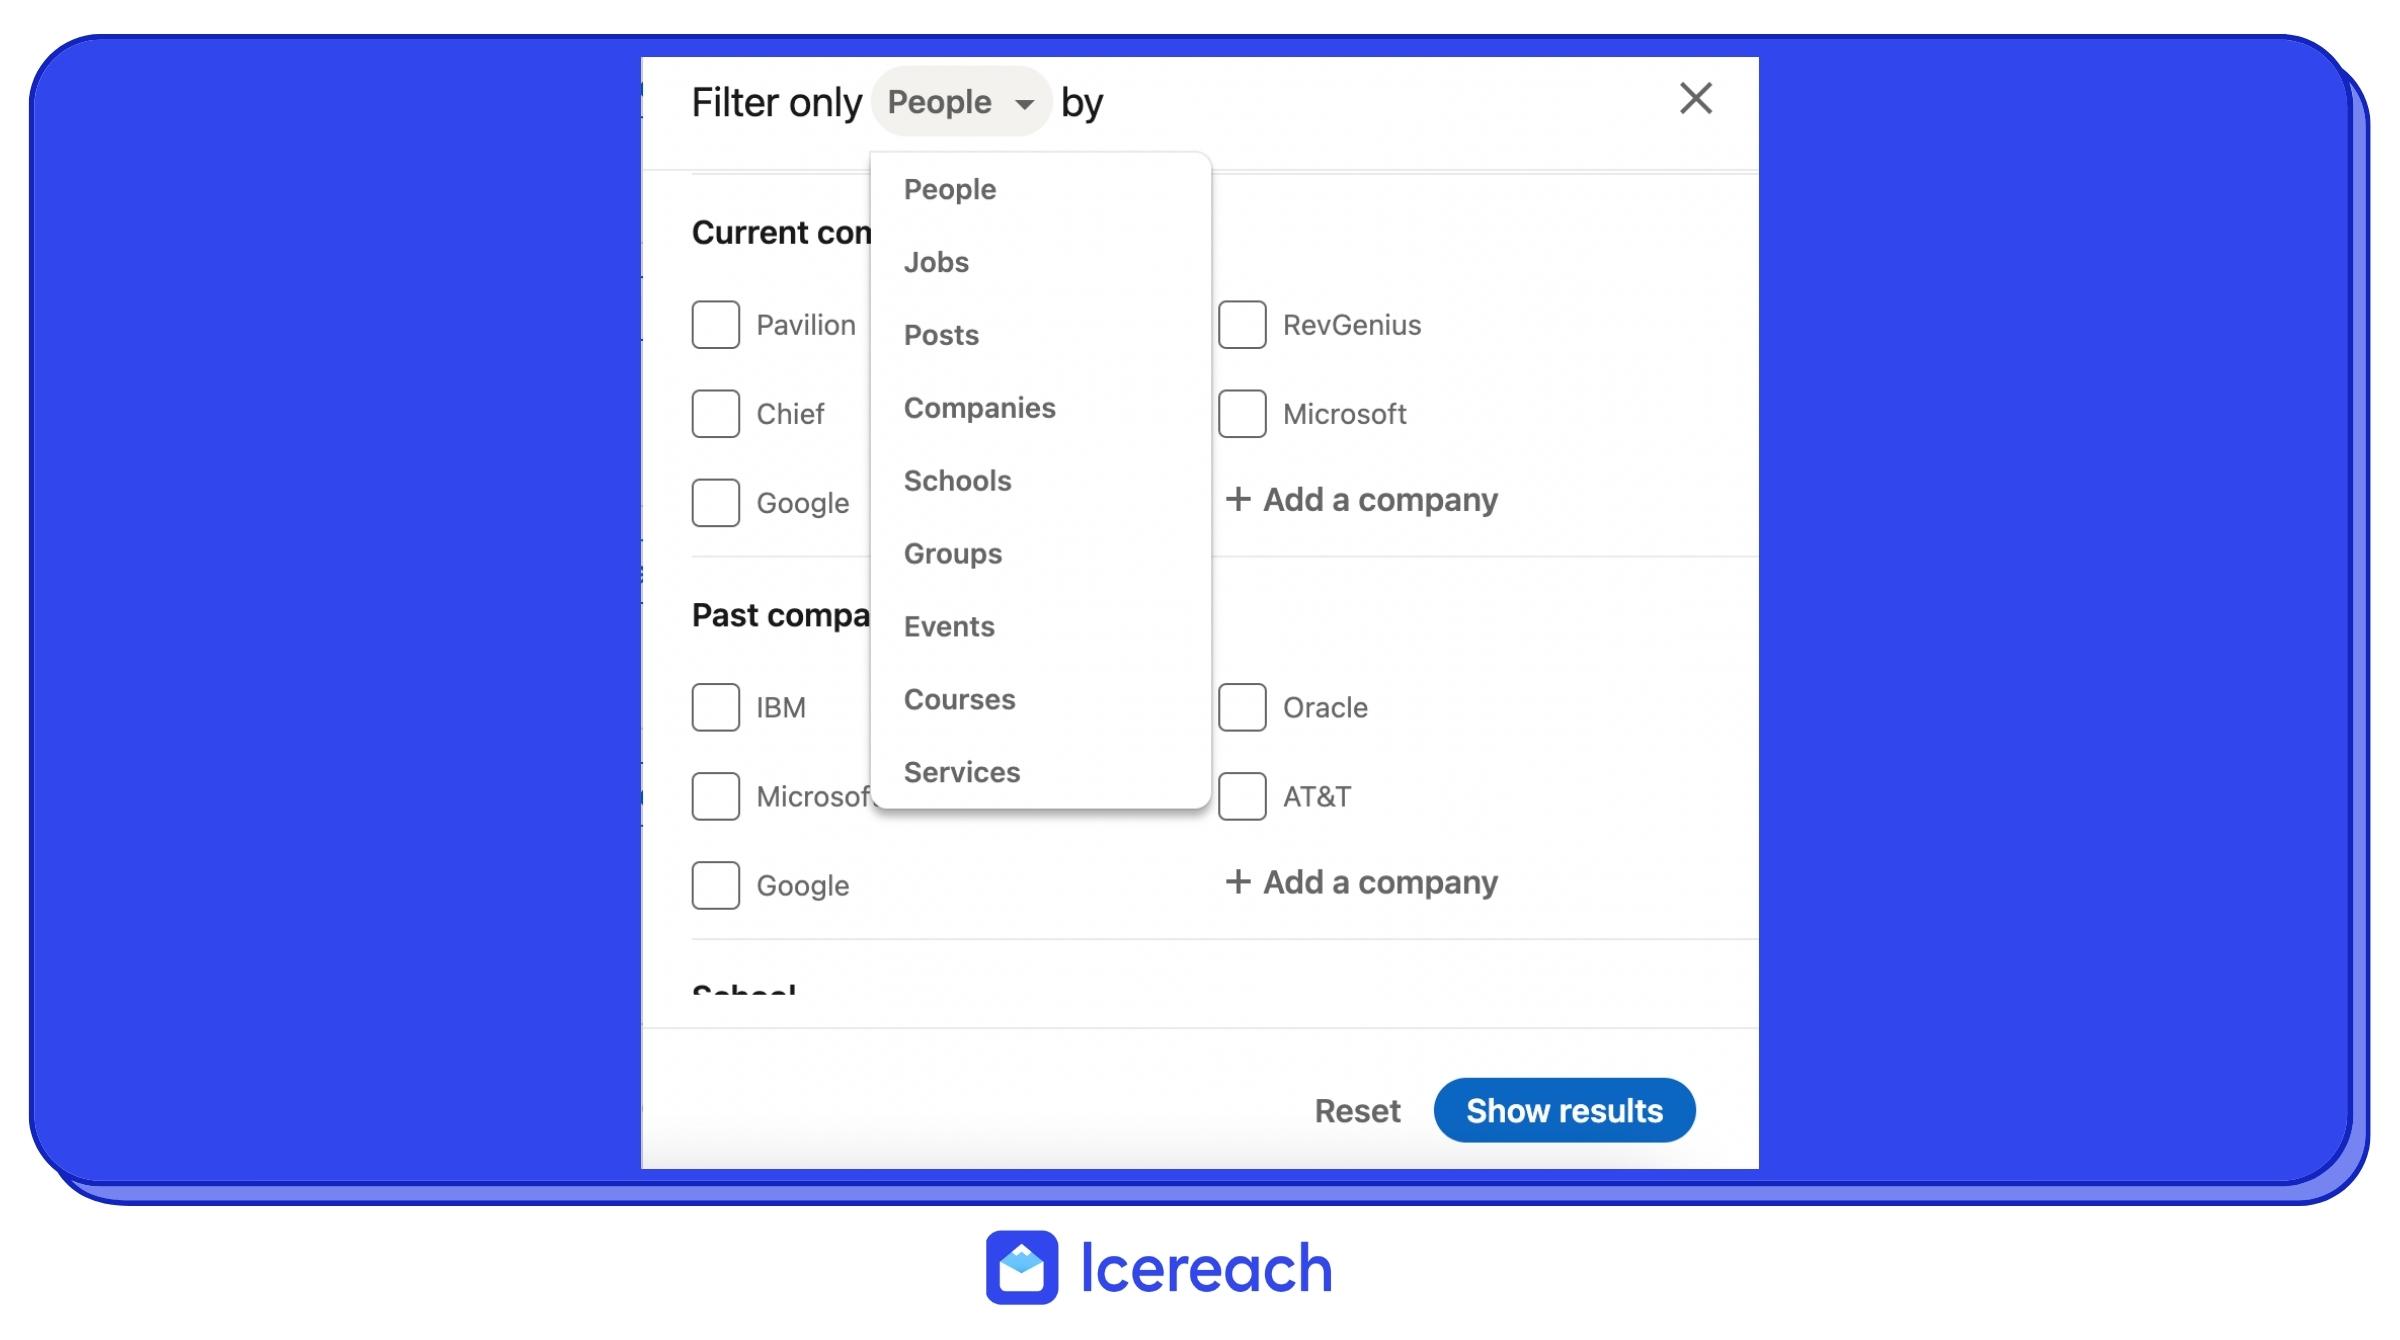Close the filter dialog with X
Screen dimensions: 2400x1340
click(1696, 97)
